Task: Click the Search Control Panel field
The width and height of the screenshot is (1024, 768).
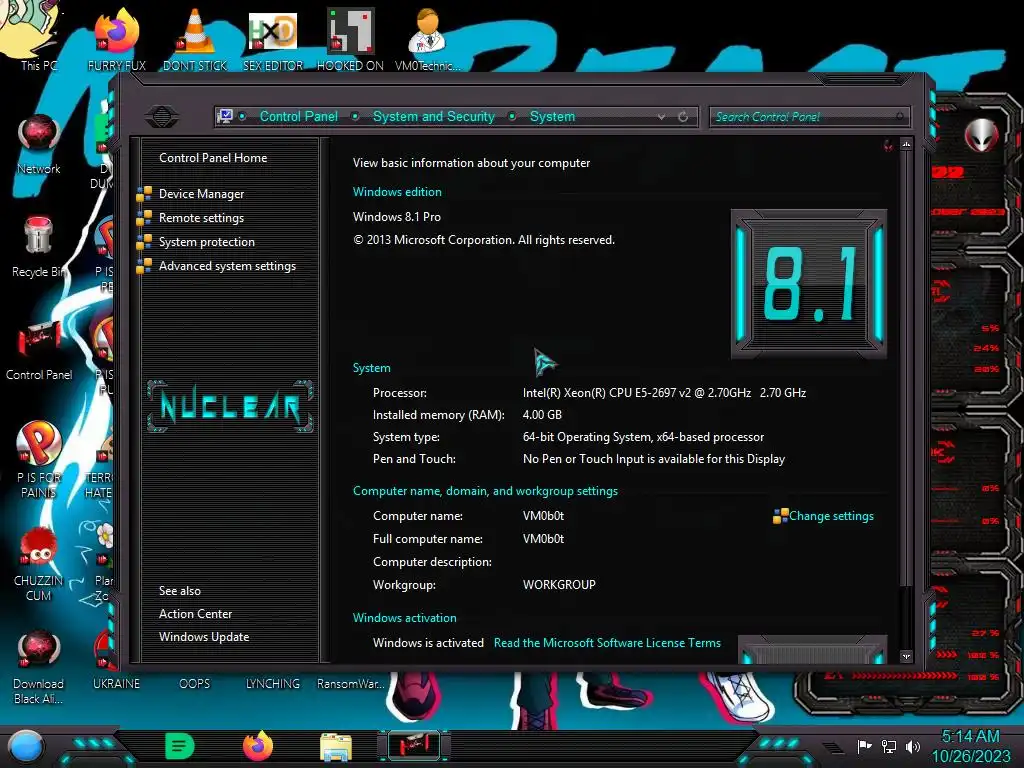Action: [809, 117]
